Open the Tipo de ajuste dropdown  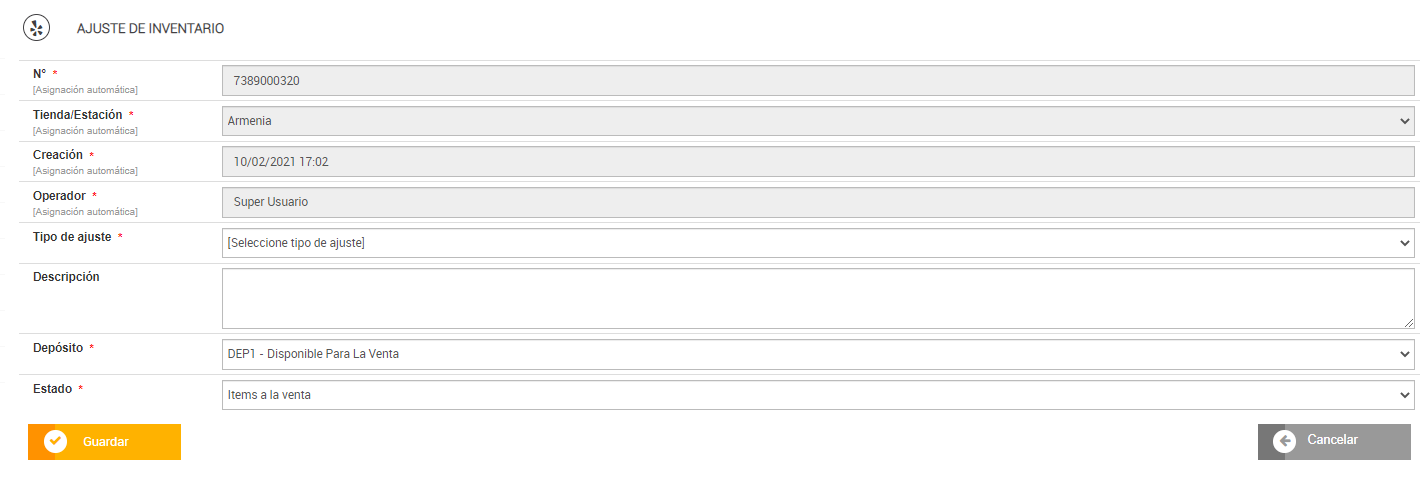pos(817,243)
